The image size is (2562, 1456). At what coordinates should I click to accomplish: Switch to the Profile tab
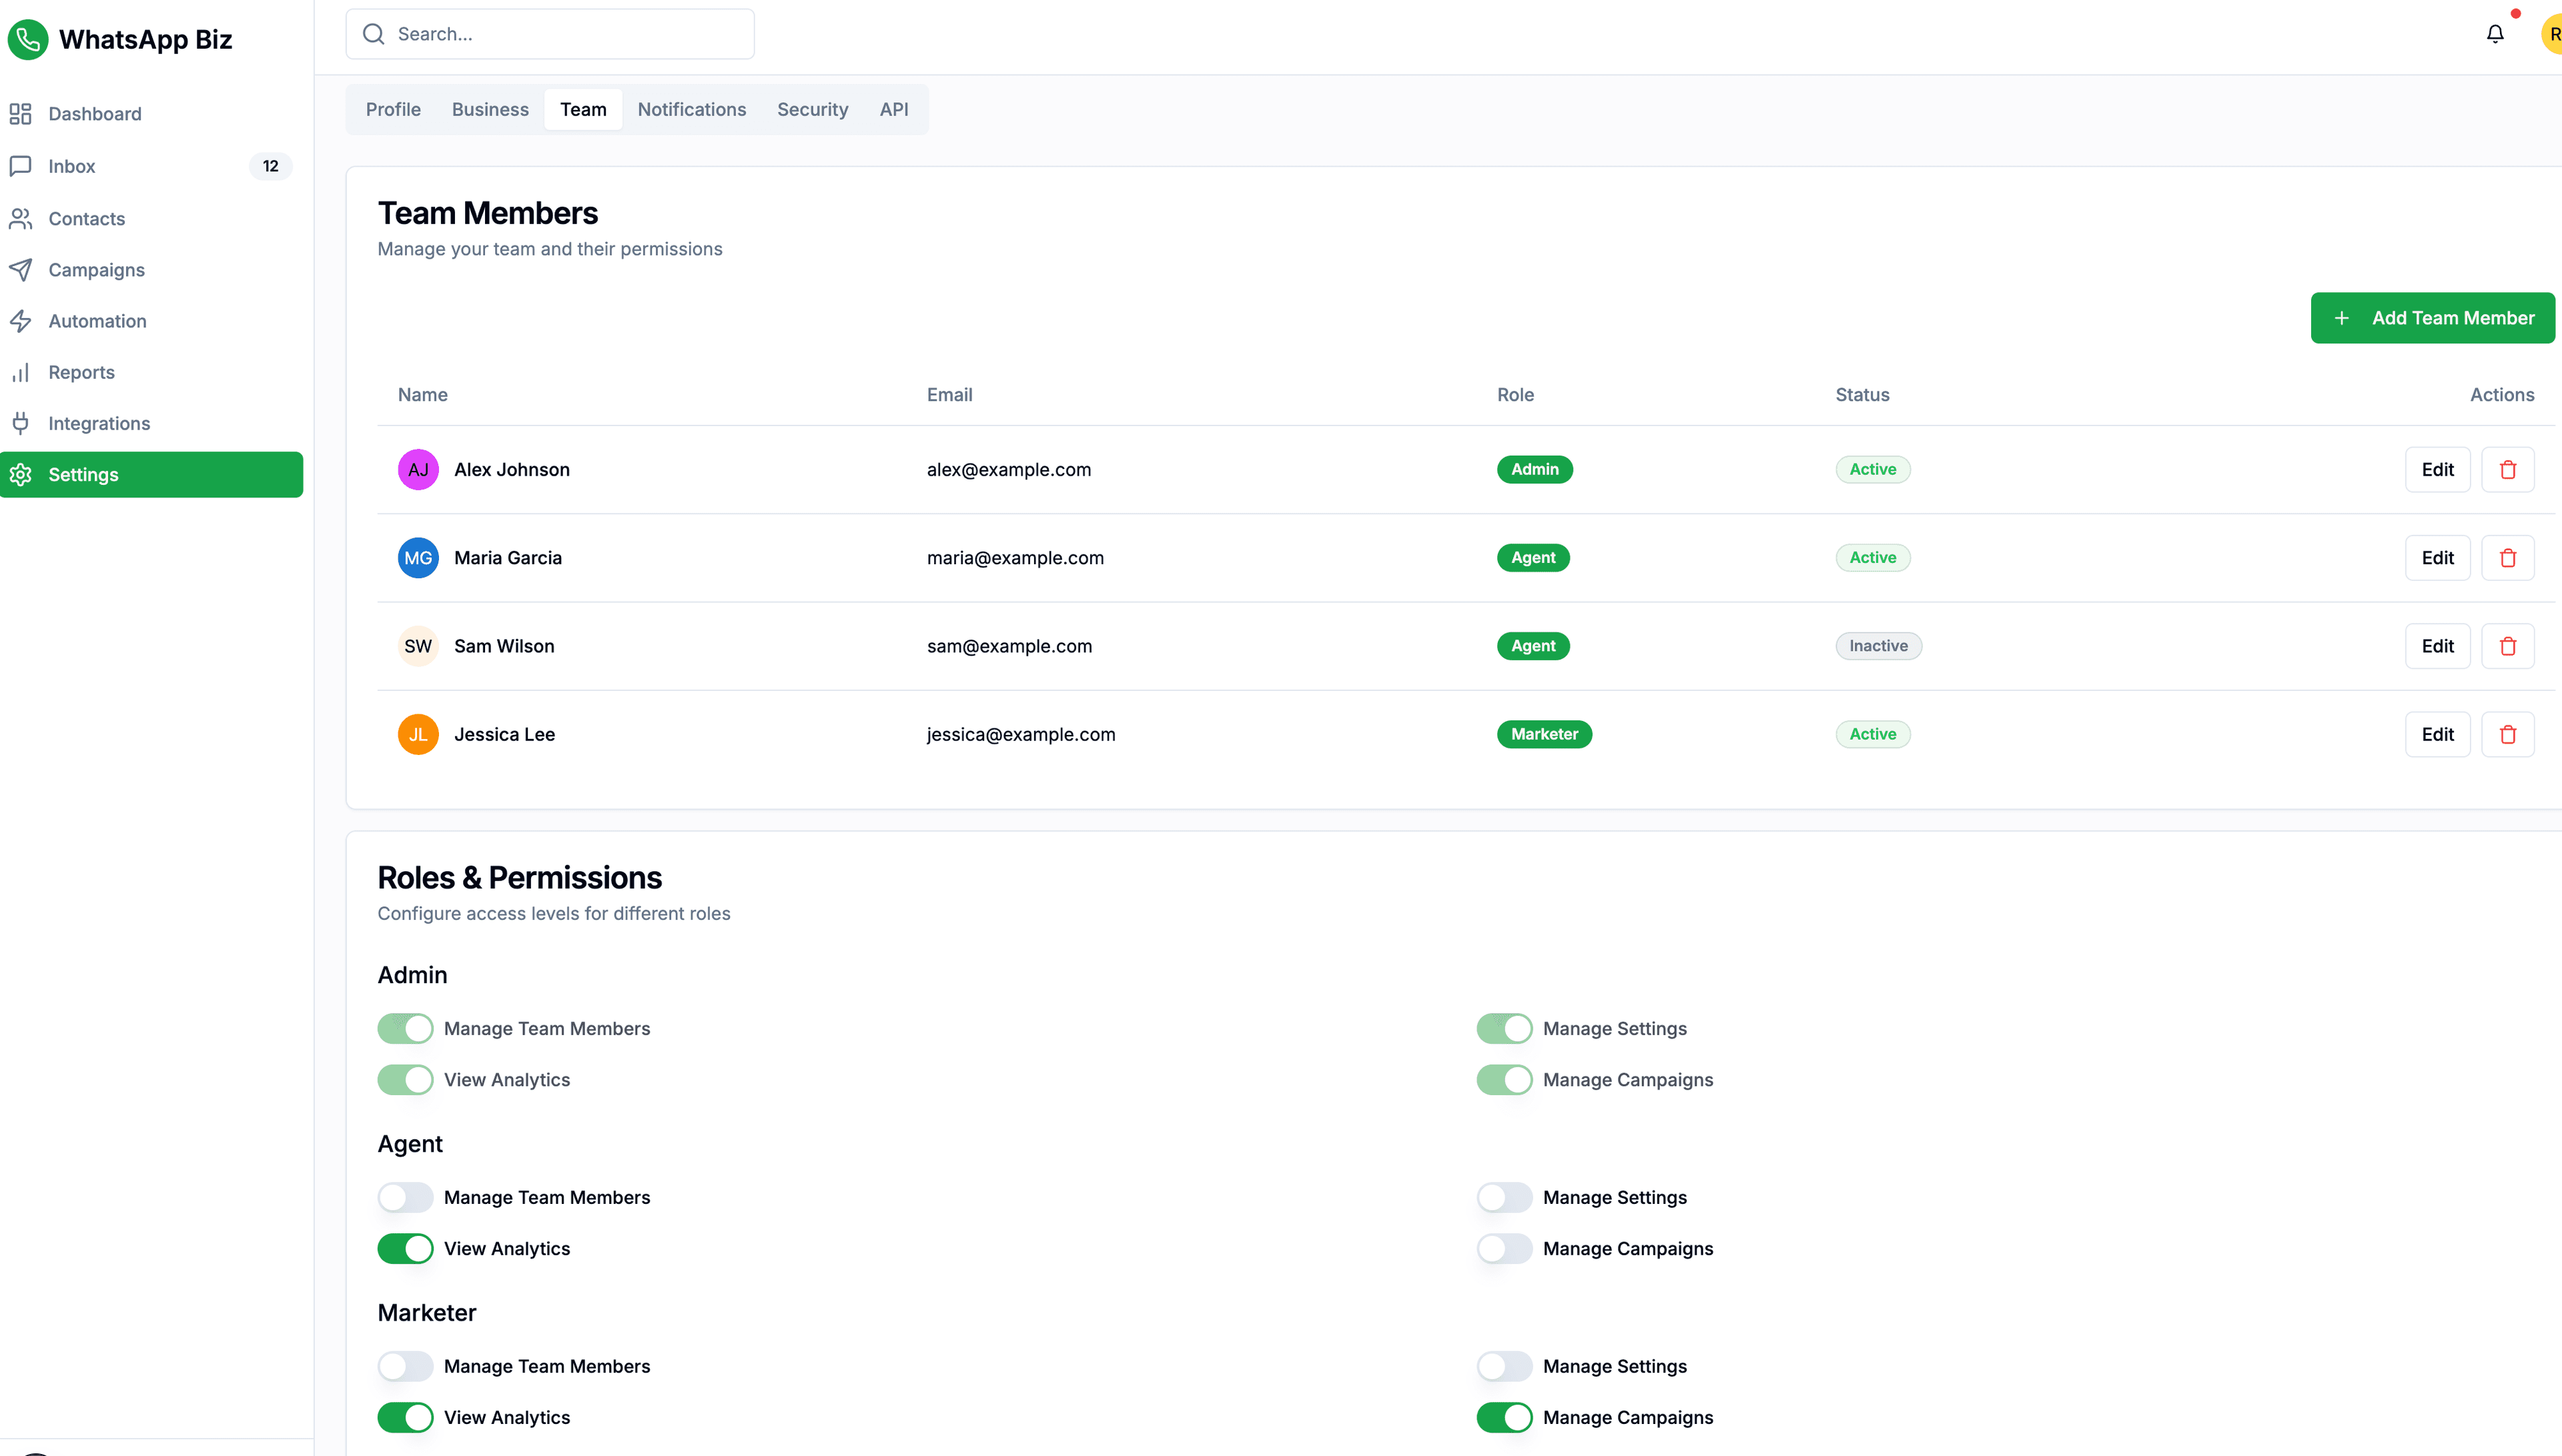click(x=393, y=109)
